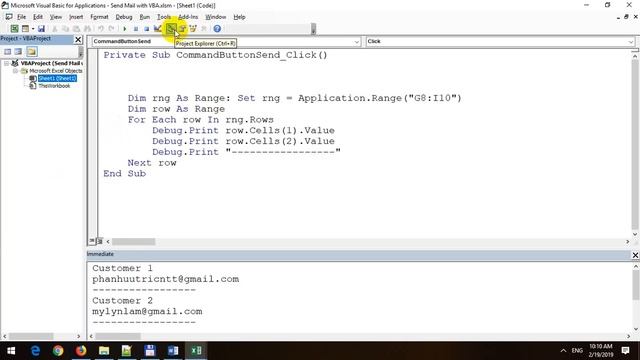Open the Help menu
The width and height of the screenshot is (640, 360).
(239, 17)
